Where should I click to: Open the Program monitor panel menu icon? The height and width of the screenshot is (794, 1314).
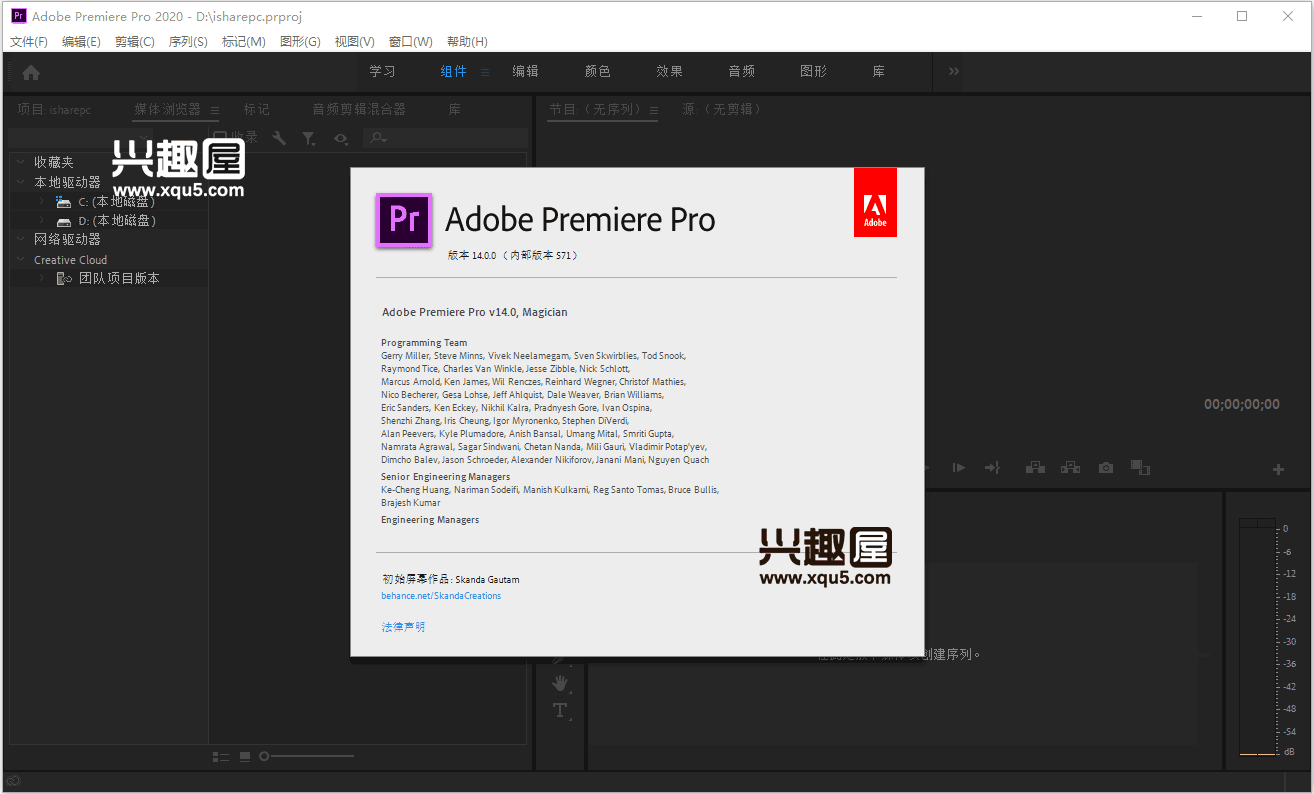[653, 110]
